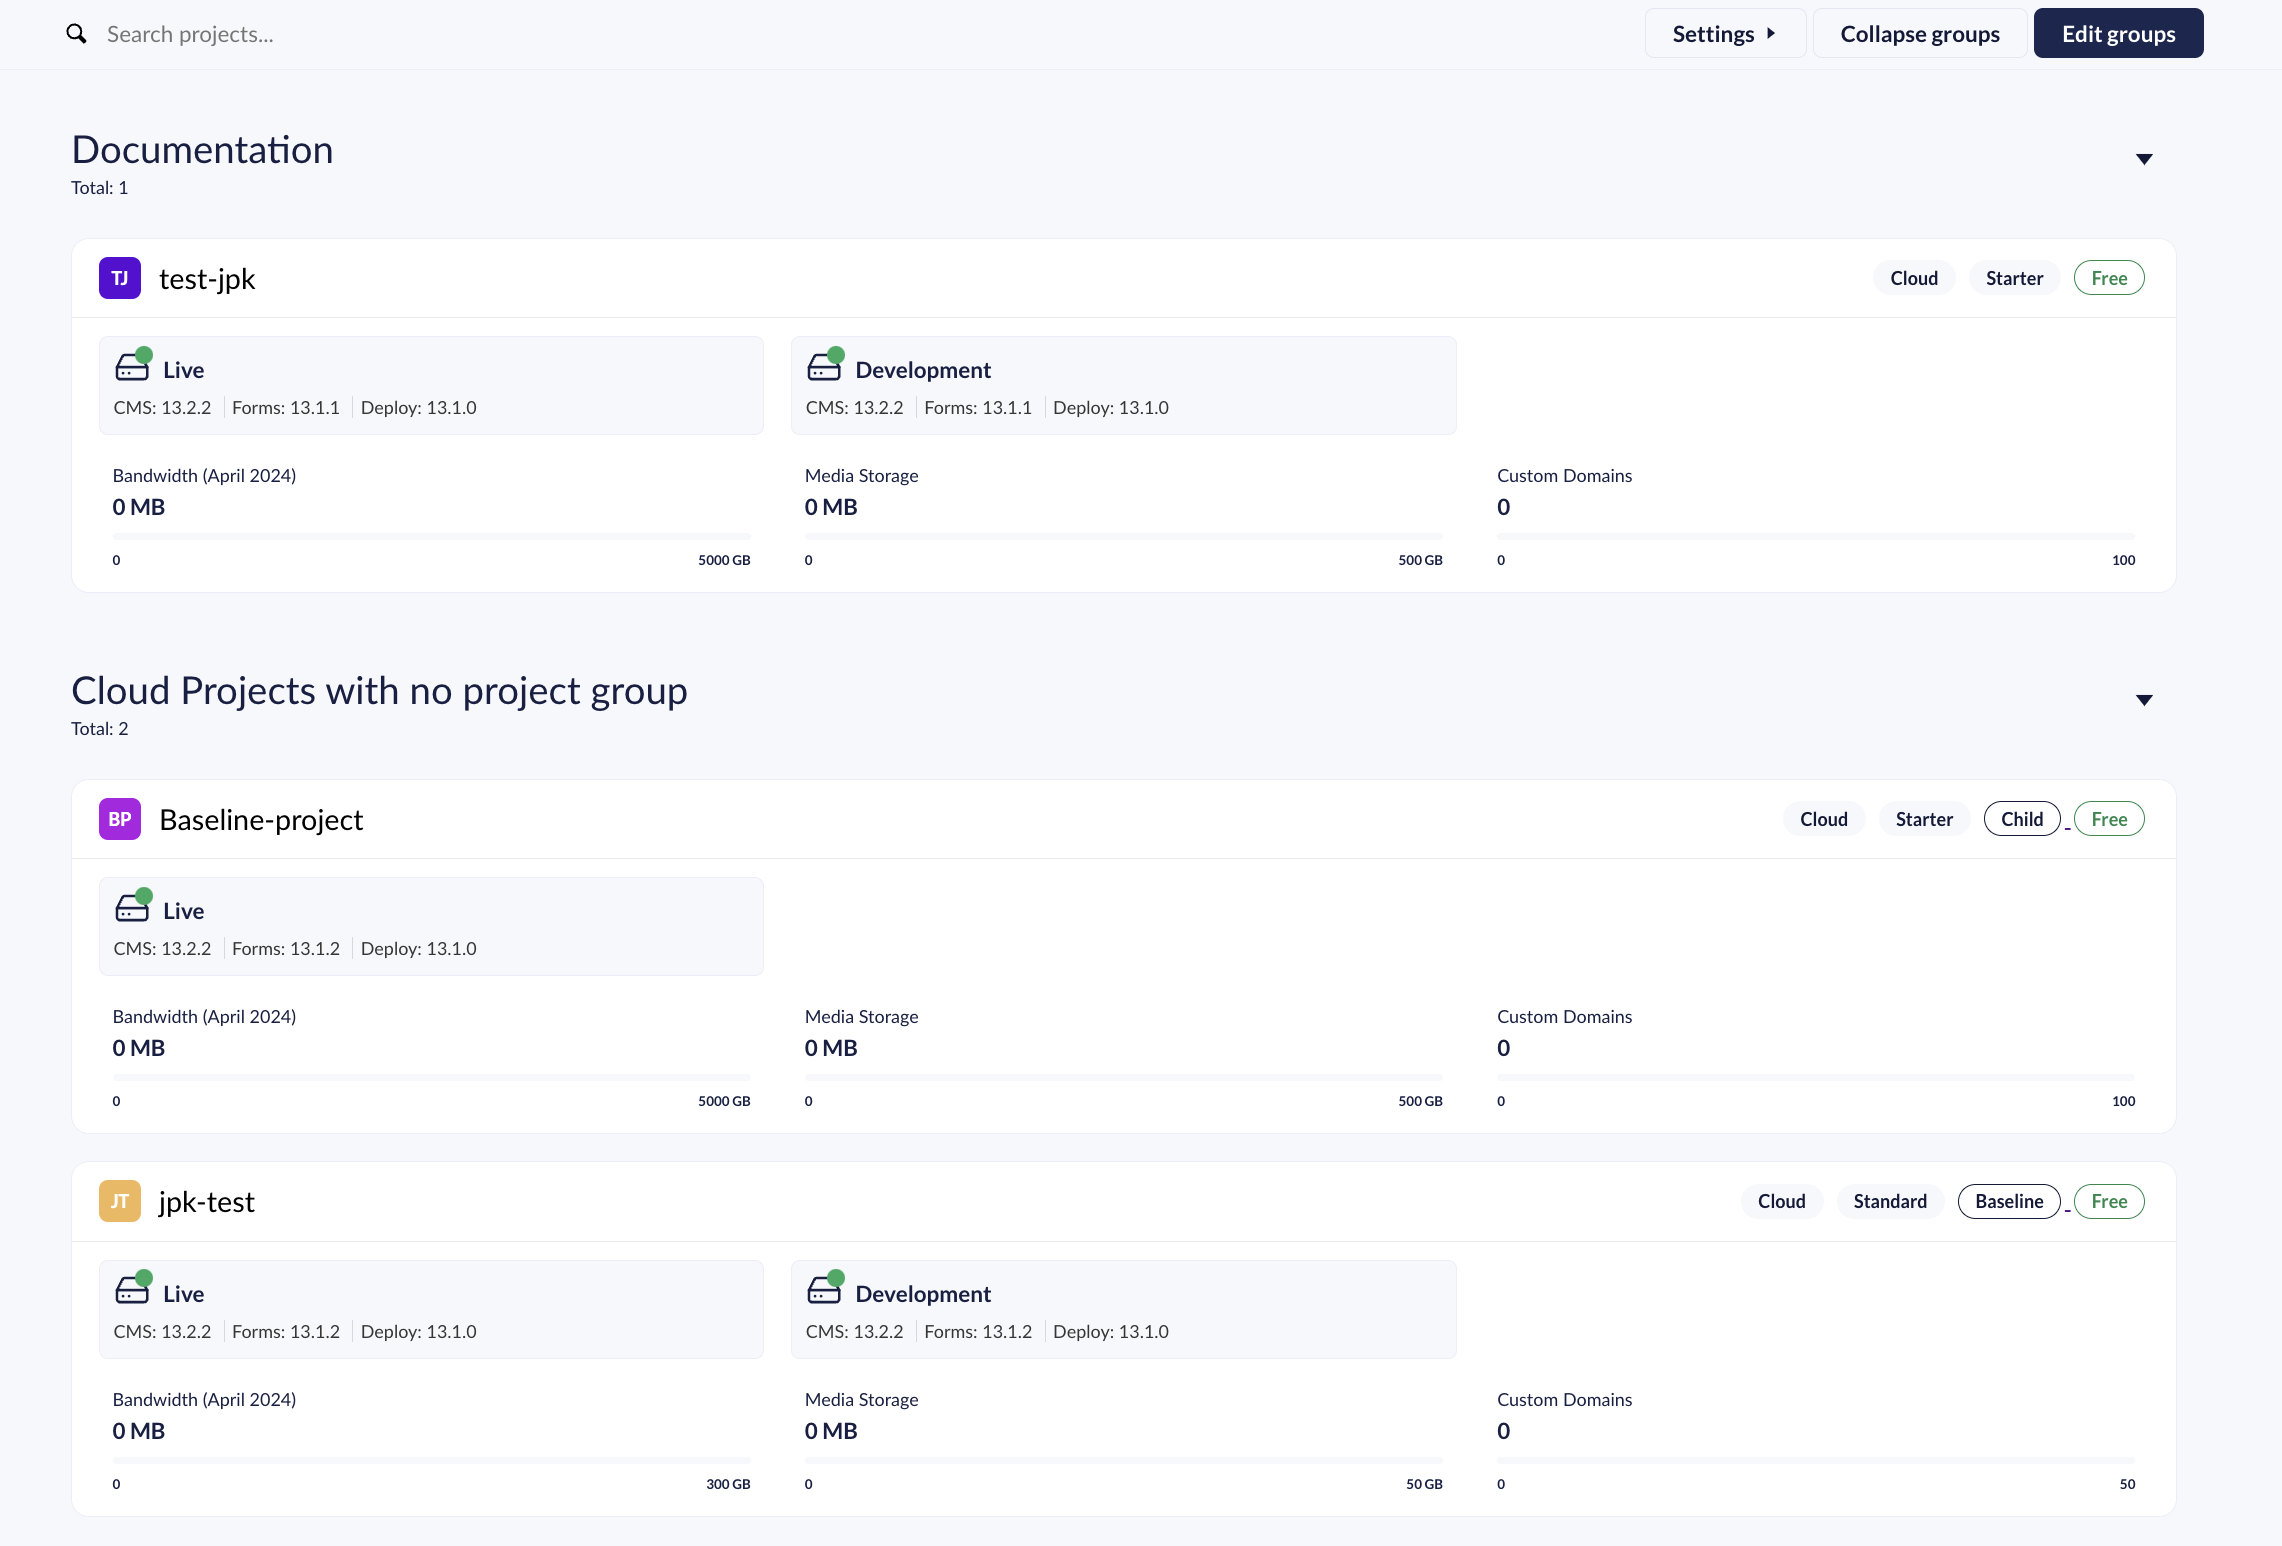Click the Bandwidth usage bar of test-jpk
Viewport: 2282px width, 1546px height.
click(431, 536)
